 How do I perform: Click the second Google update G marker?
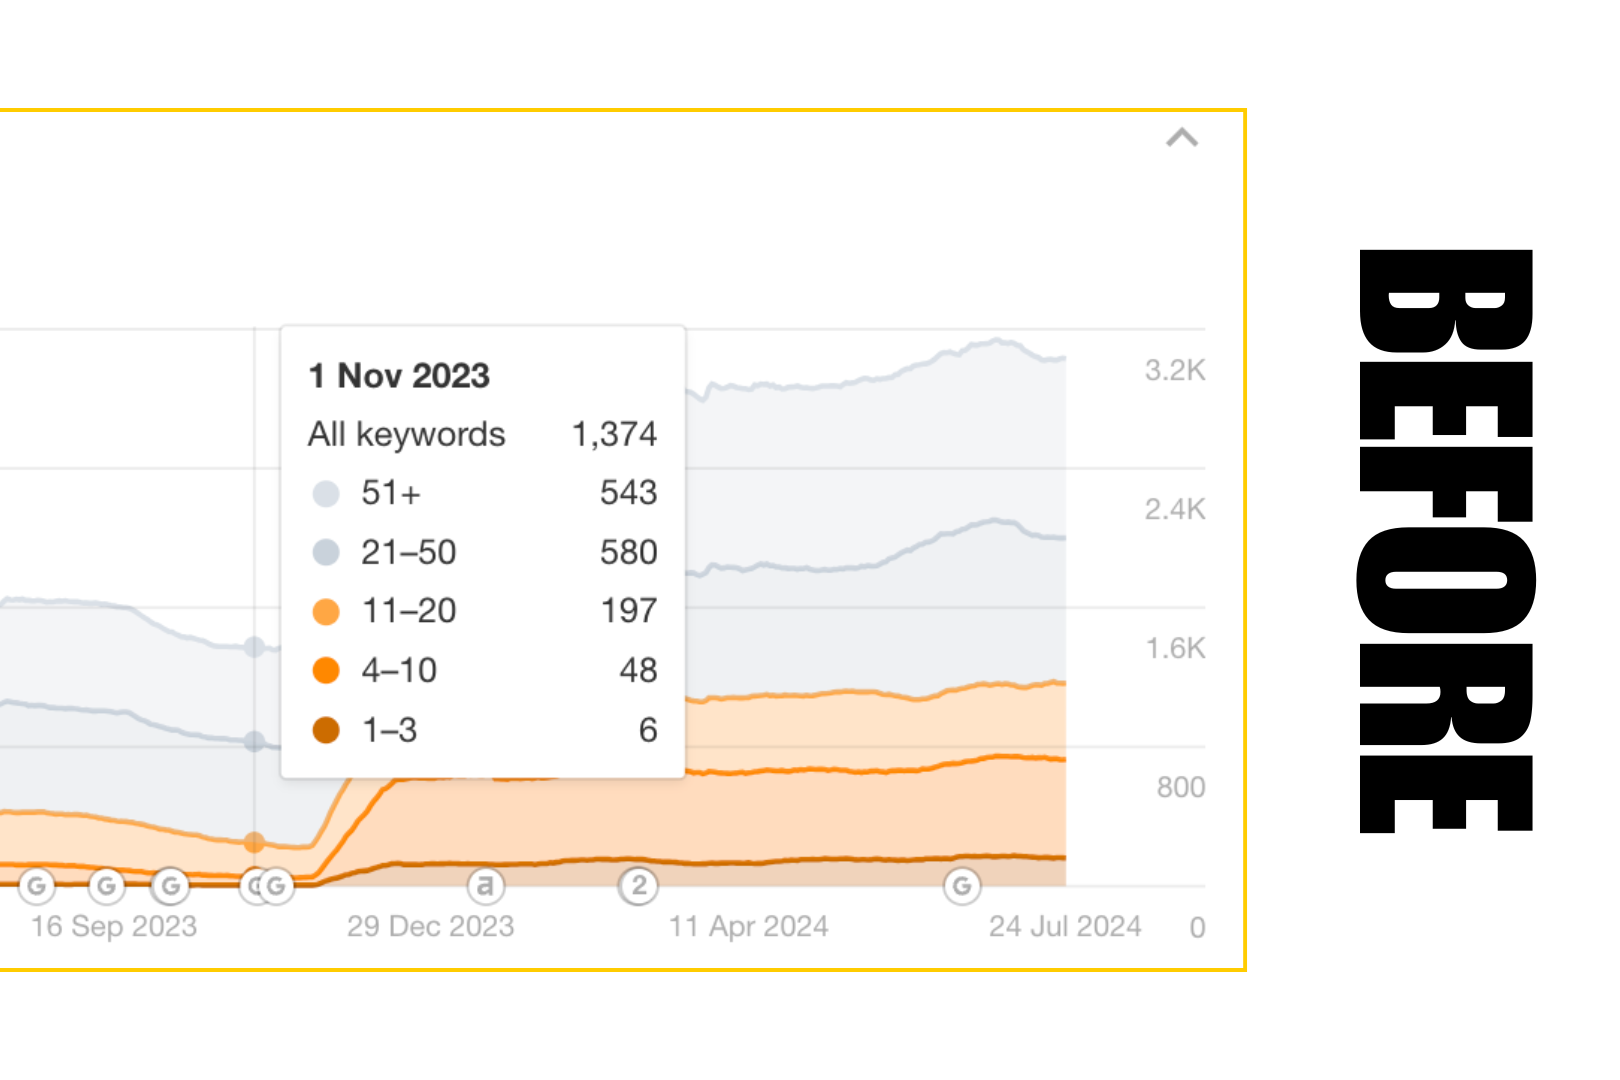(107, 886)
